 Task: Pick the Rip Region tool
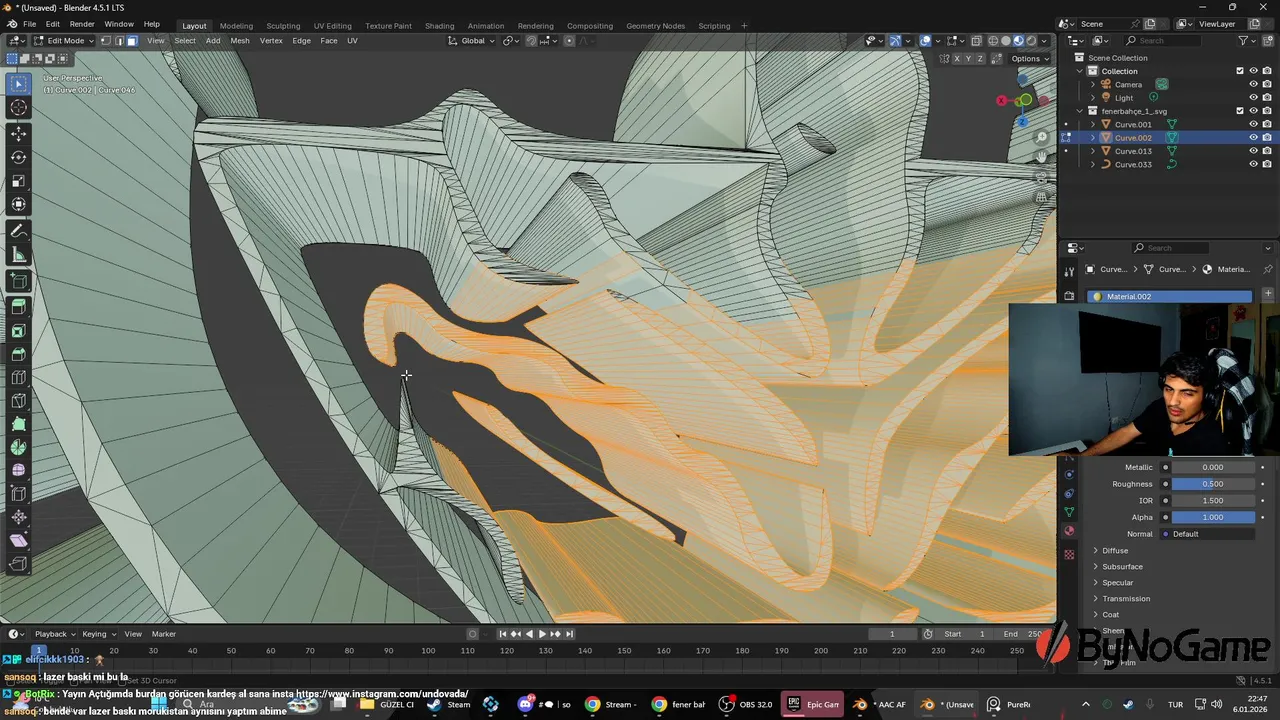[18, 564]
